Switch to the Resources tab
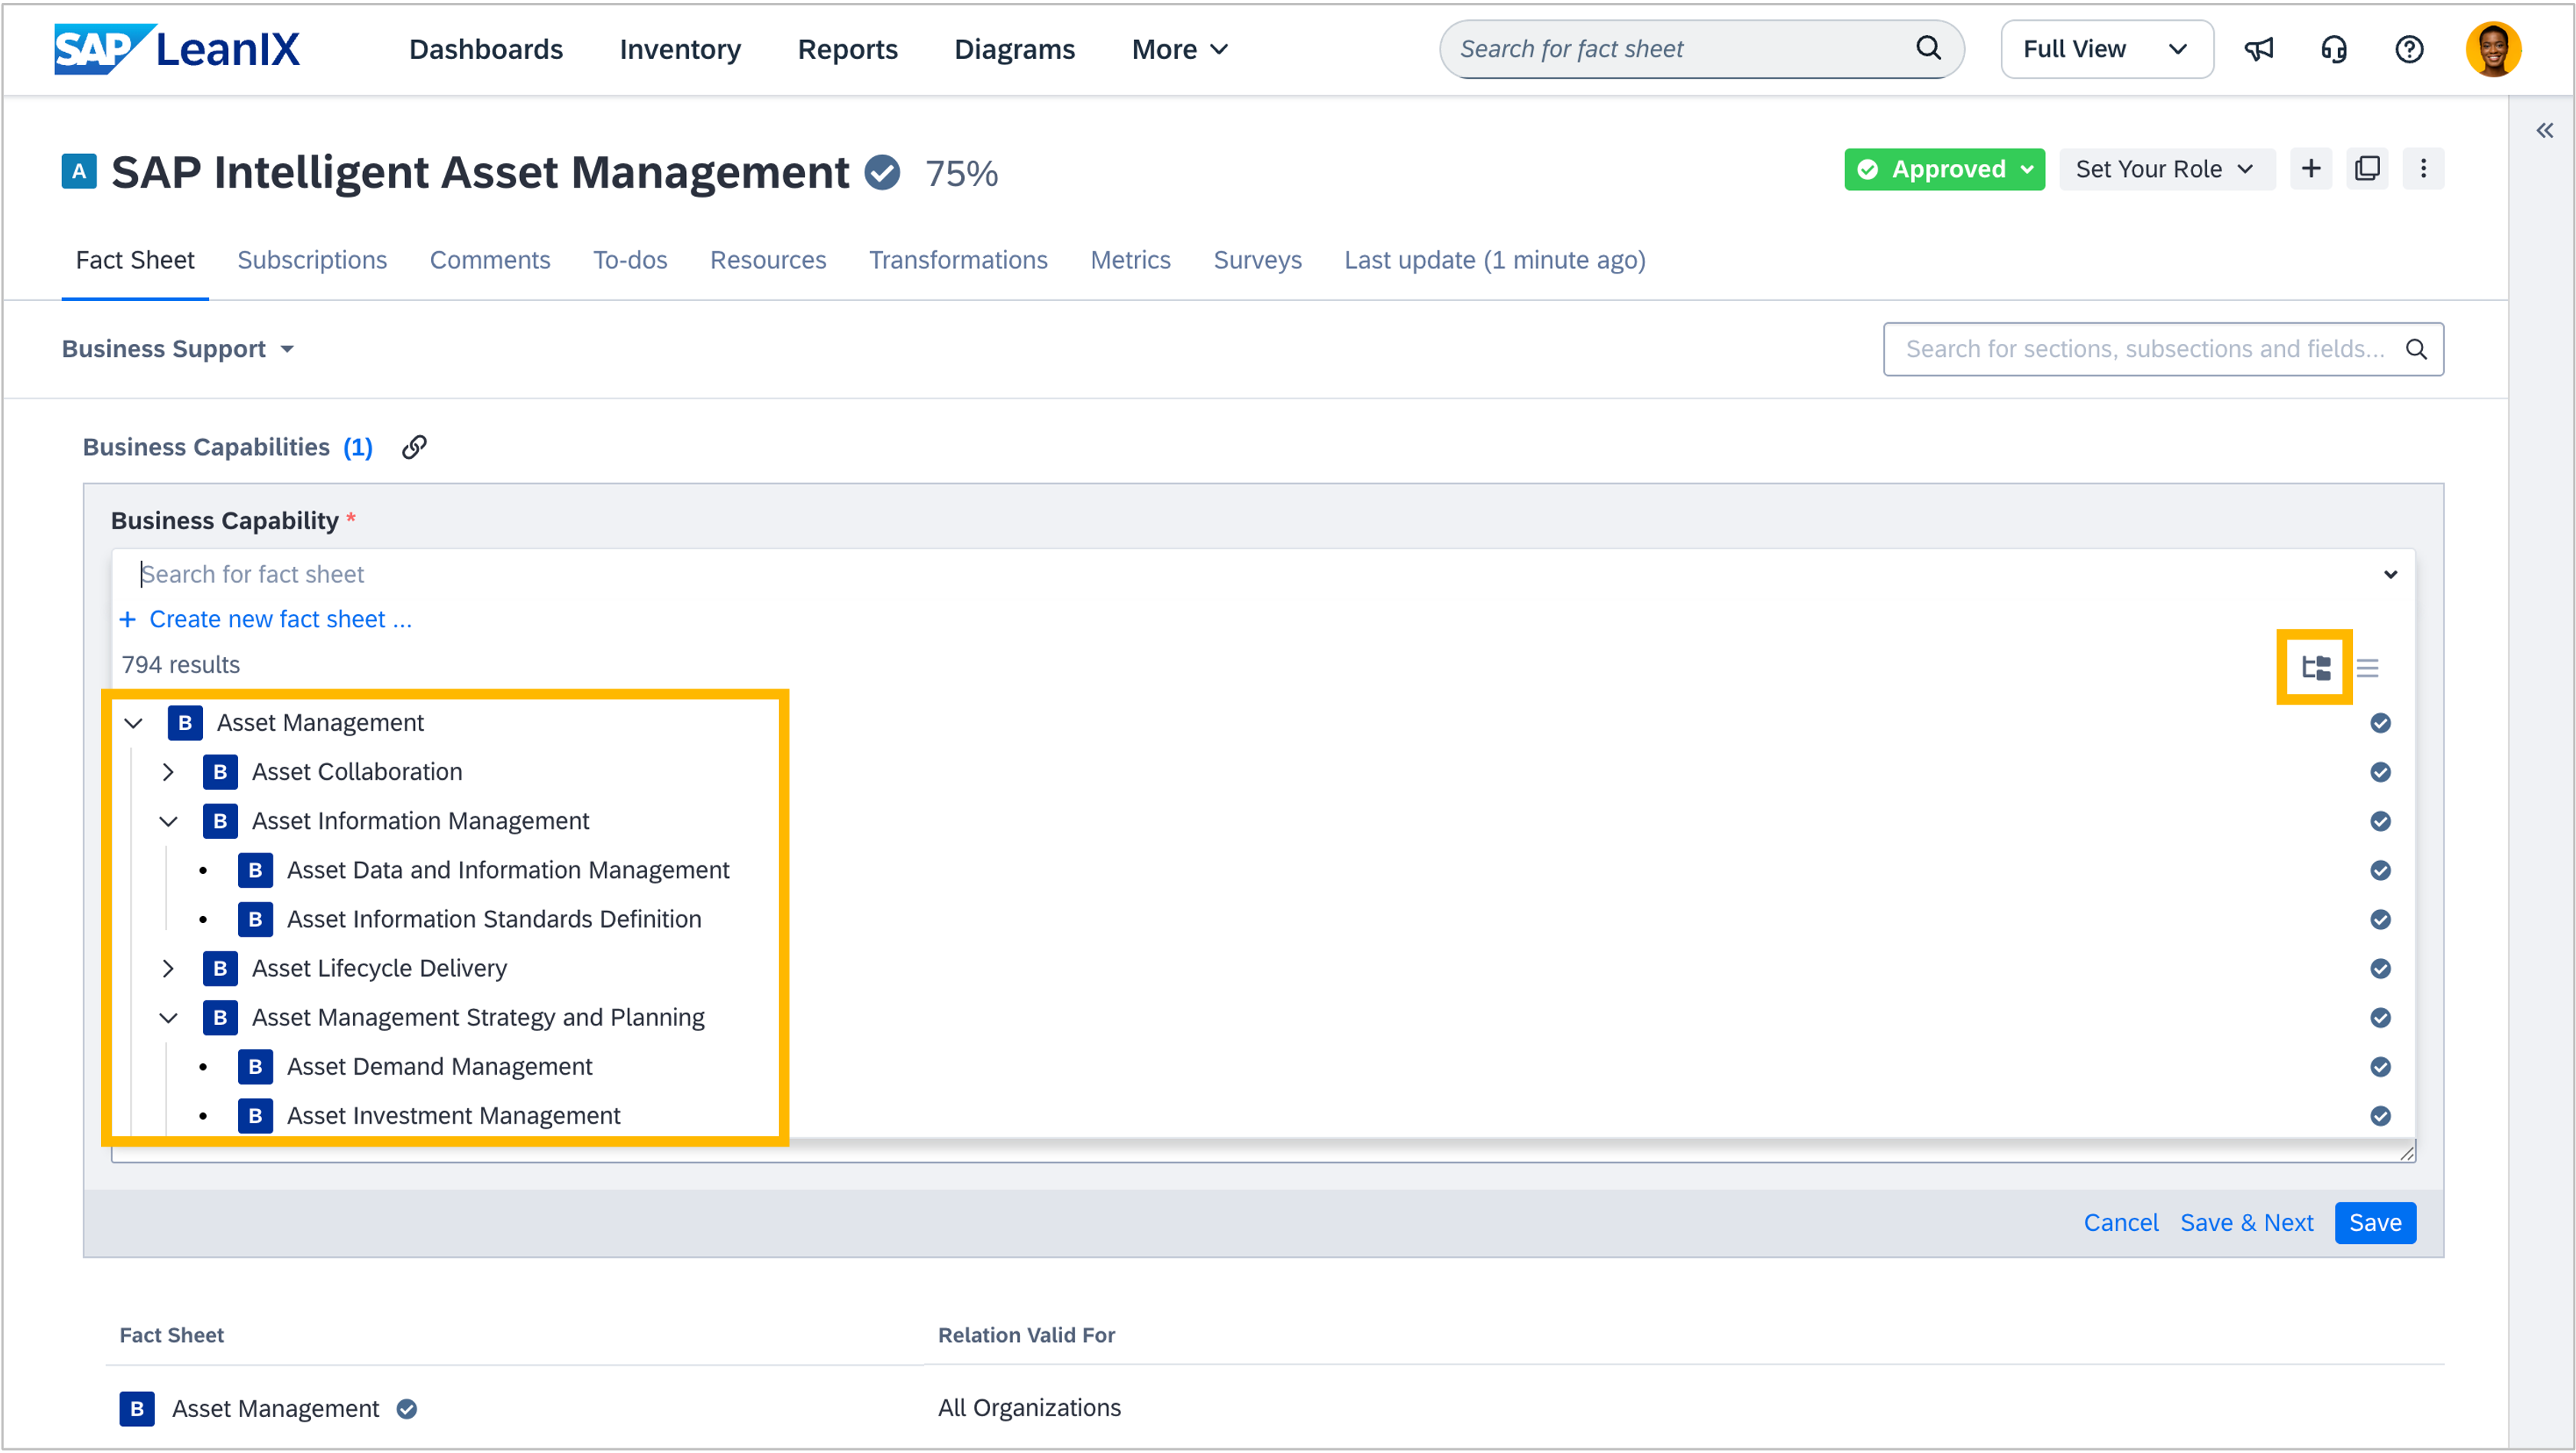 tap(768, 260)
